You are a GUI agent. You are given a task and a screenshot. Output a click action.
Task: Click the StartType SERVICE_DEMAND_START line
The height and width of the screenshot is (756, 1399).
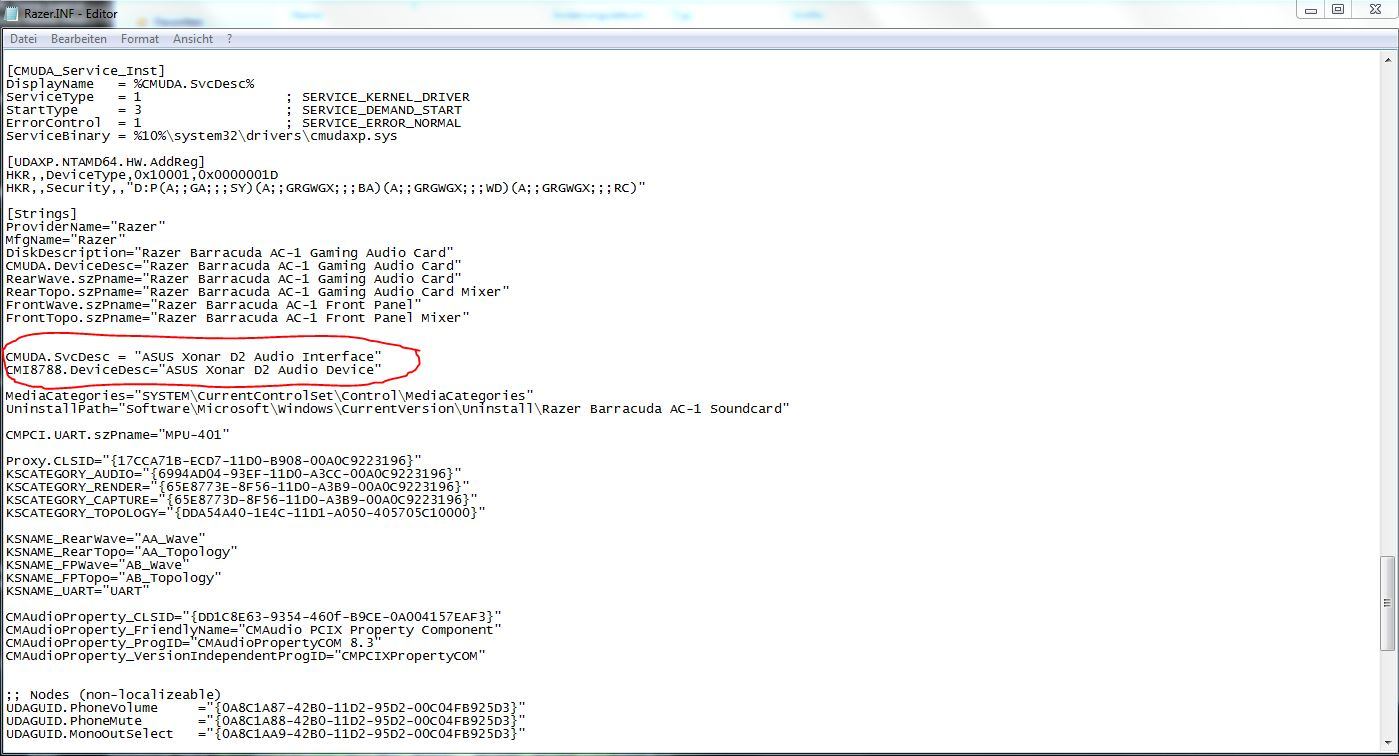tap(233, 110)
